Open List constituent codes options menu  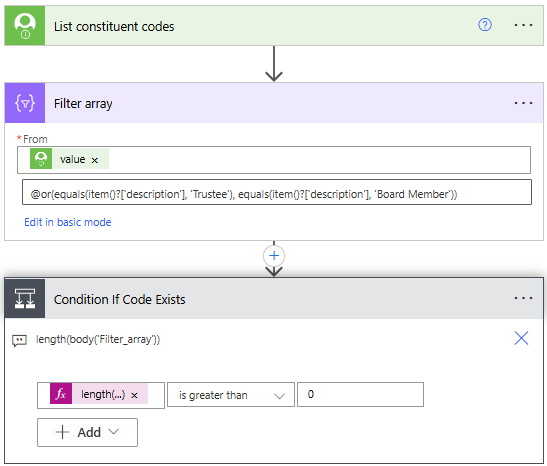pos(523,25)
